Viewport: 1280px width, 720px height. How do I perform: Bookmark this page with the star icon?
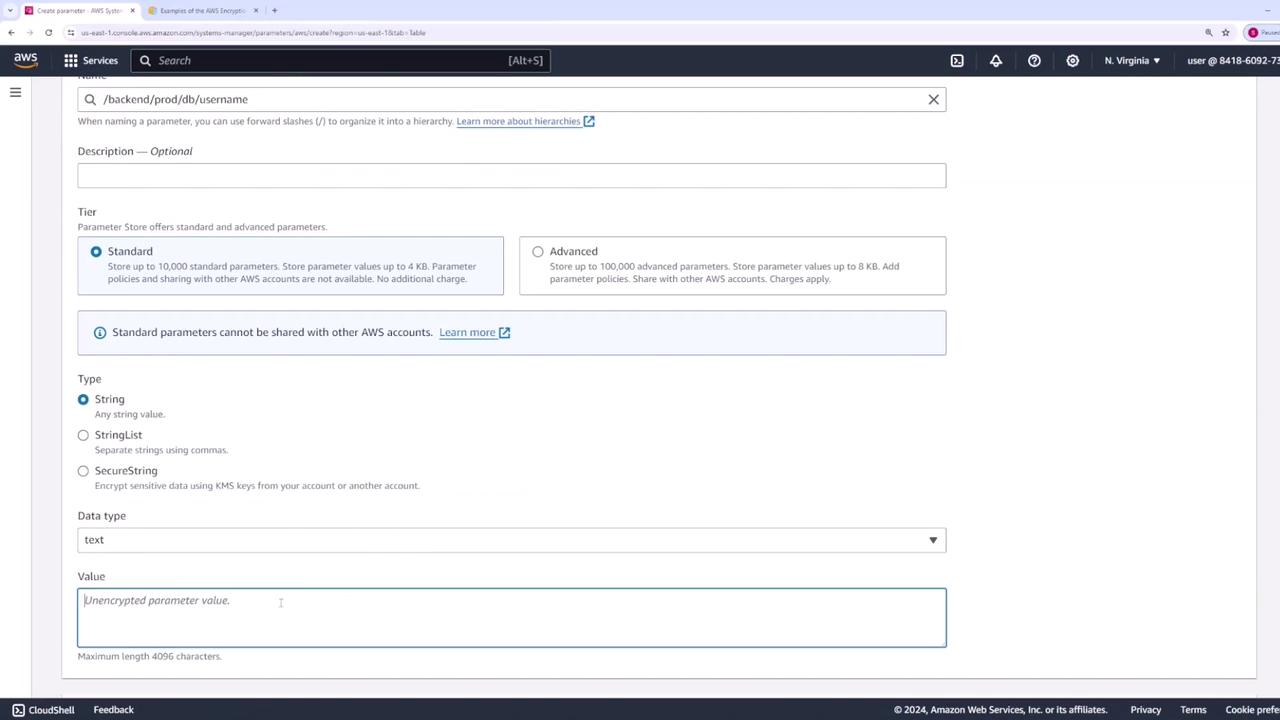pos(1225,32)
